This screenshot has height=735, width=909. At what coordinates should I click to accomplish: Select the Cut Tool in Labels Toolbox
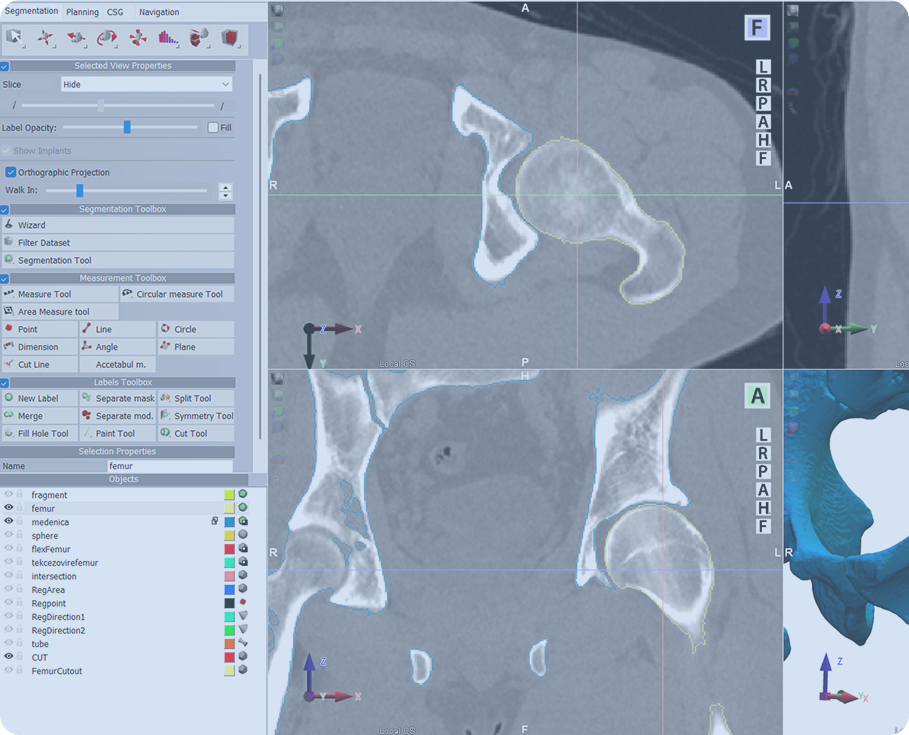pos(196,433)
